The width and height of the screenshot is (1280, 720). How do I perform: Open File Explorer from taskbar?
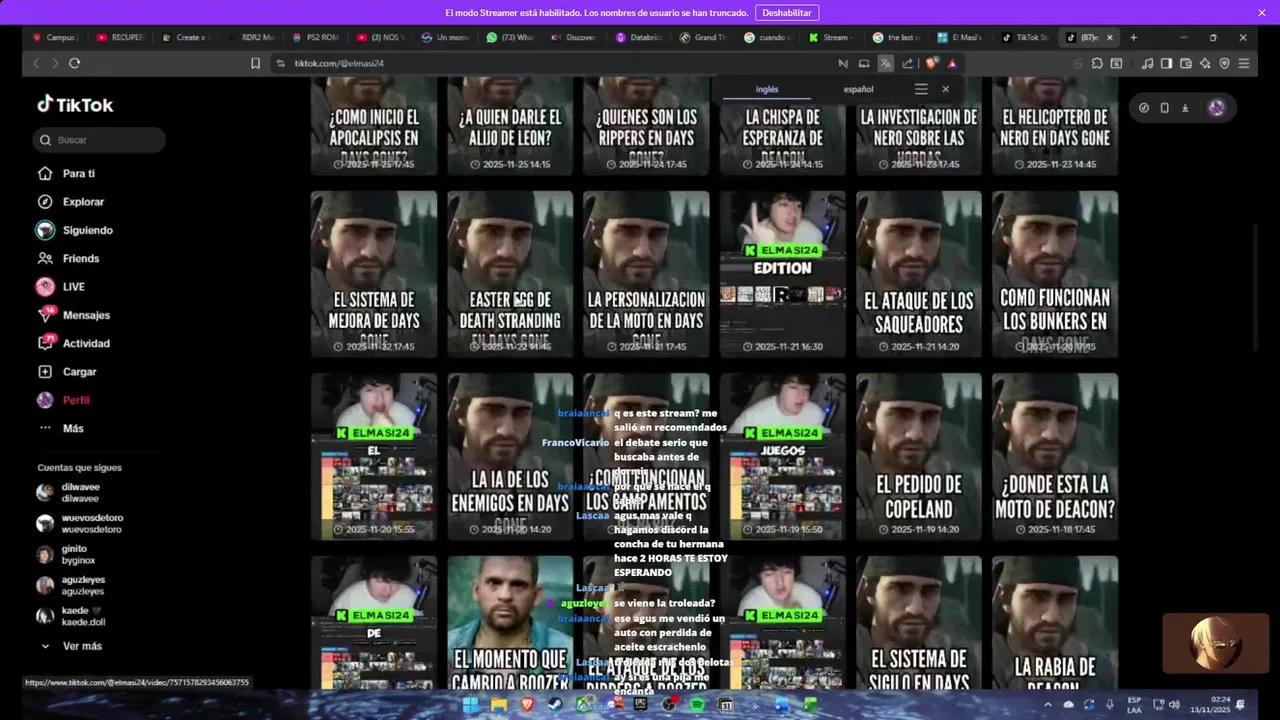(x=499, y=705)
